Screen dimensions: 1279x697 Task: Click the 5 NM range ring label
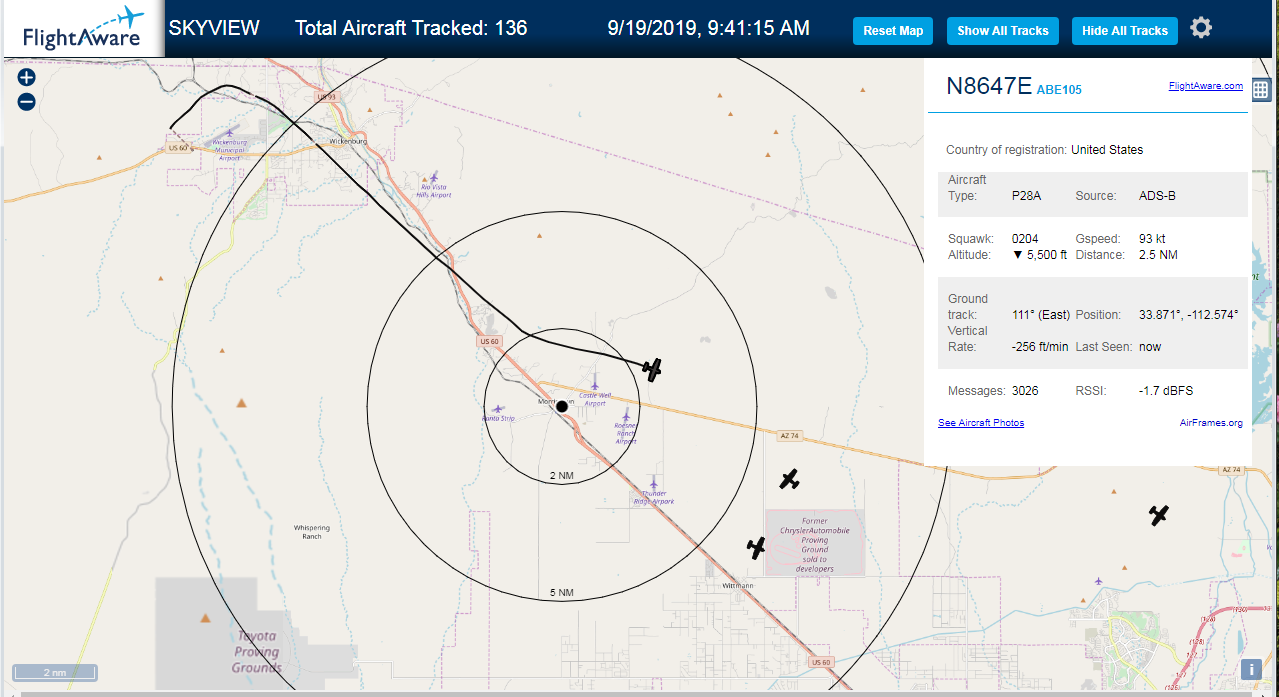[x=561, y=593]
